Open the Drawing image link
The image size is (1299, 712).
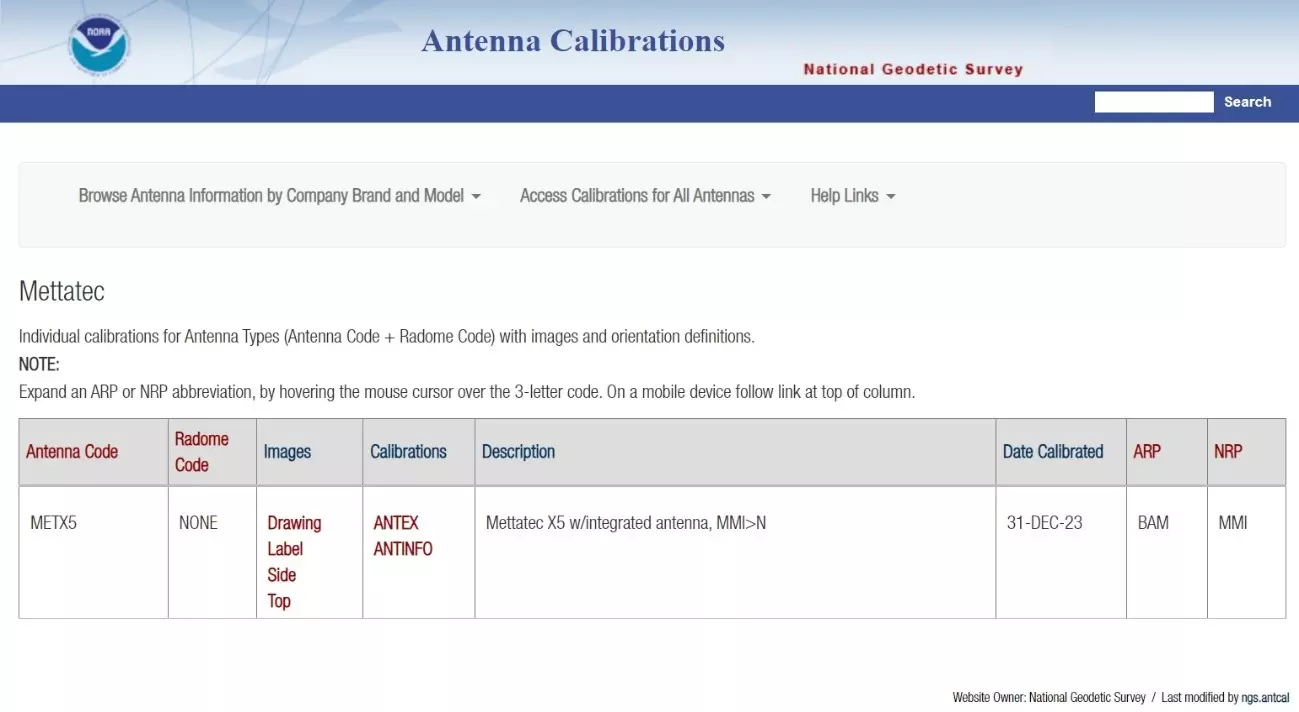coord(294,523)
